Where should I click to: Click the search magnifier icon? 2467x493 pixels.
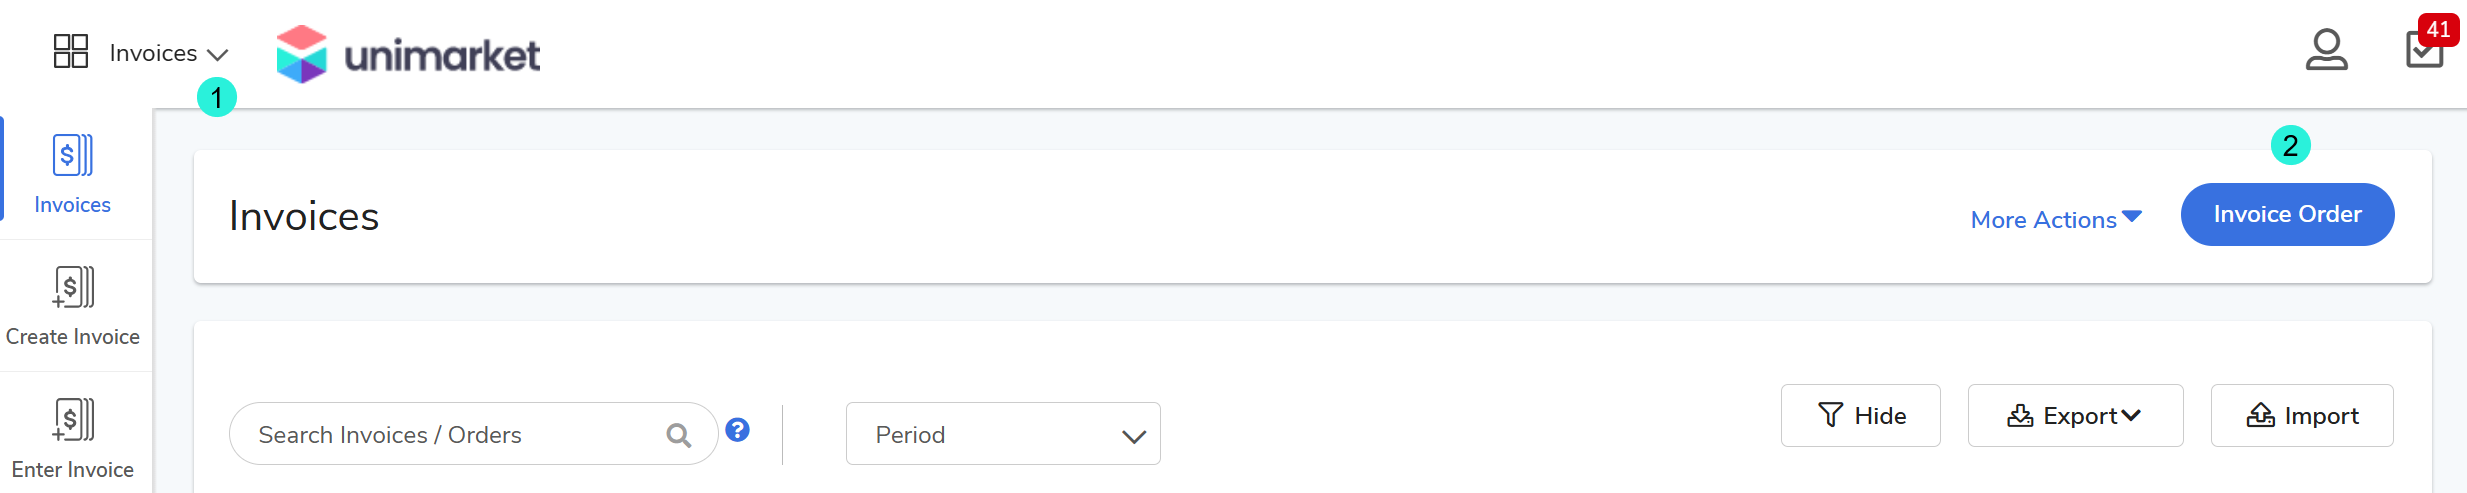(679, 435)
